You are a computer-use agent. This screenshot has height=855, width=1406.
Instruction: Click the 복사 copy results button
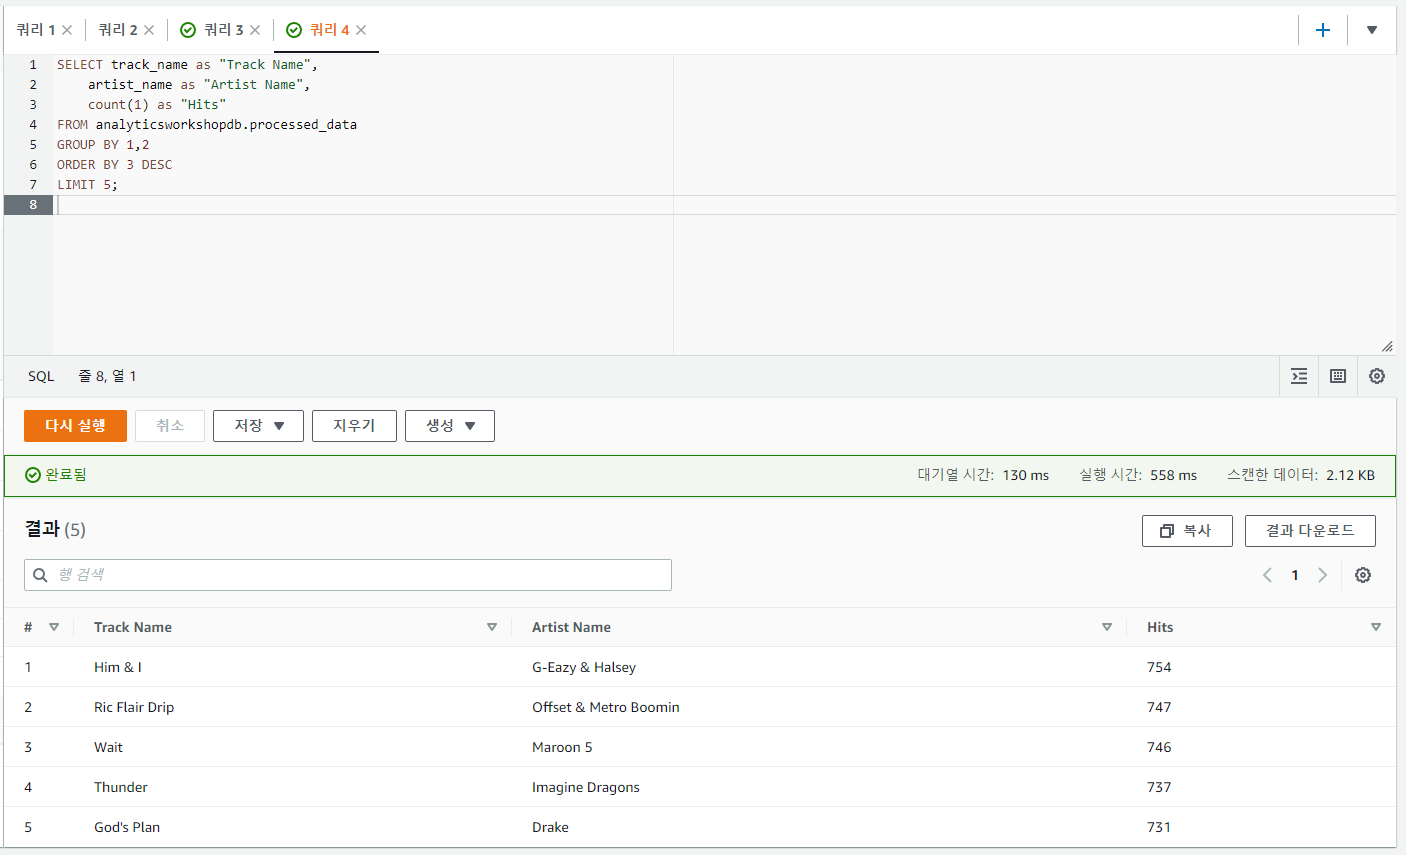click(x=1187, y=531)
